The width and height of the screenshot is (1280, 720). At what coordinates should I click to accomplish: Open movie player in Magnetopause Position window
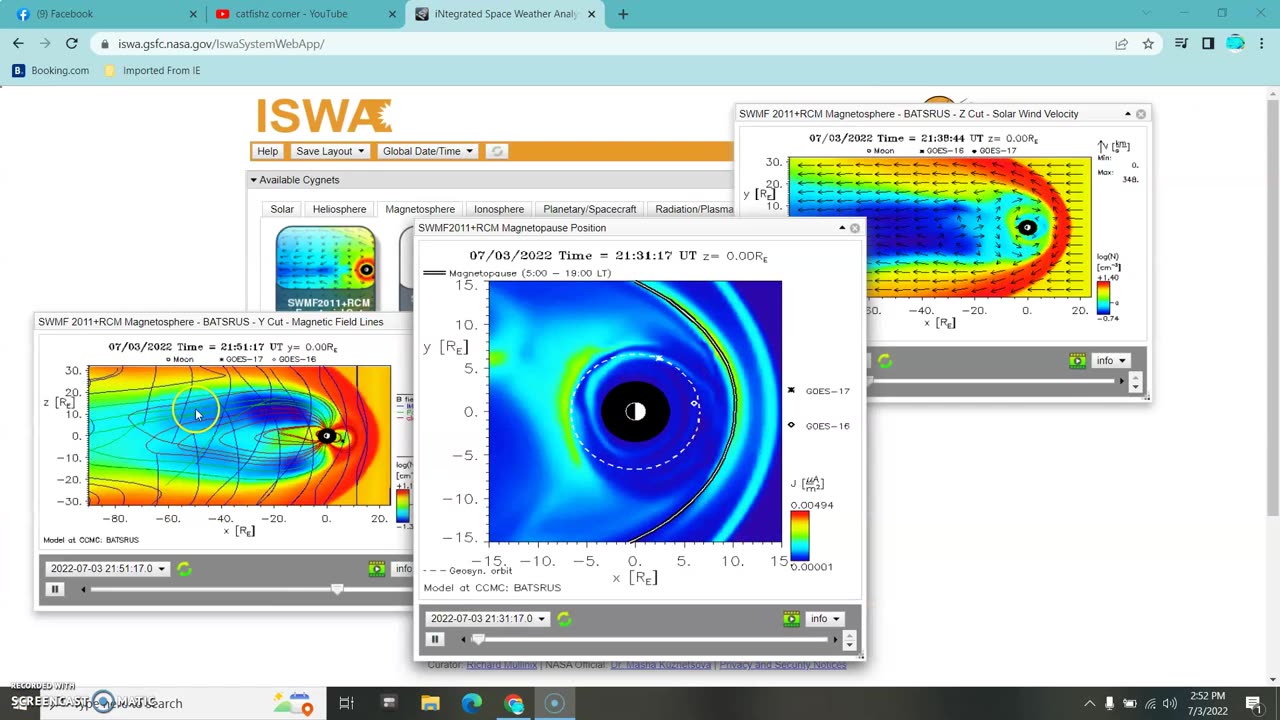[x=791, y=619]
